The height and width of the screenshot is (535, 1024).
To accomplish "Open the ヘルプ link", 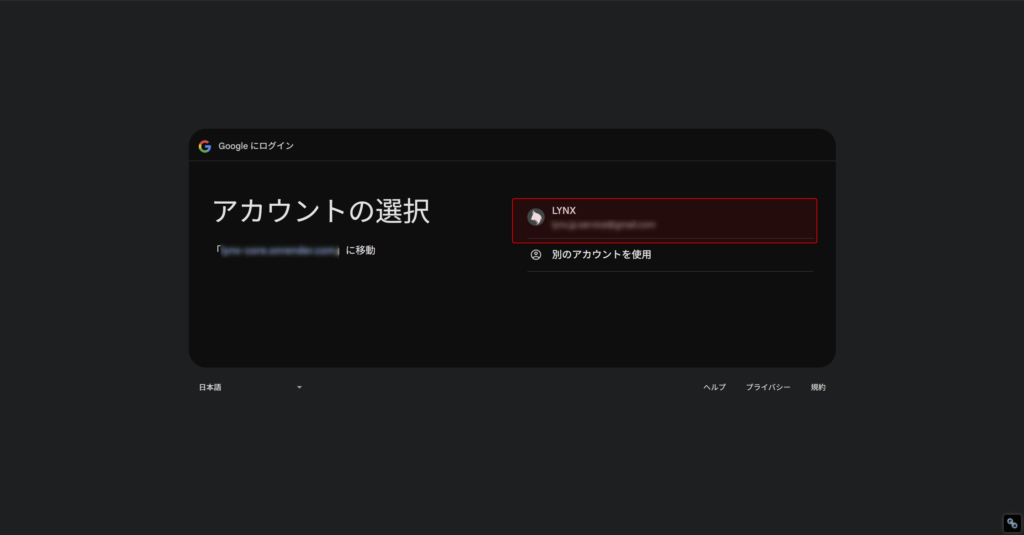I will pyautogui.click(x=714, y=387).
